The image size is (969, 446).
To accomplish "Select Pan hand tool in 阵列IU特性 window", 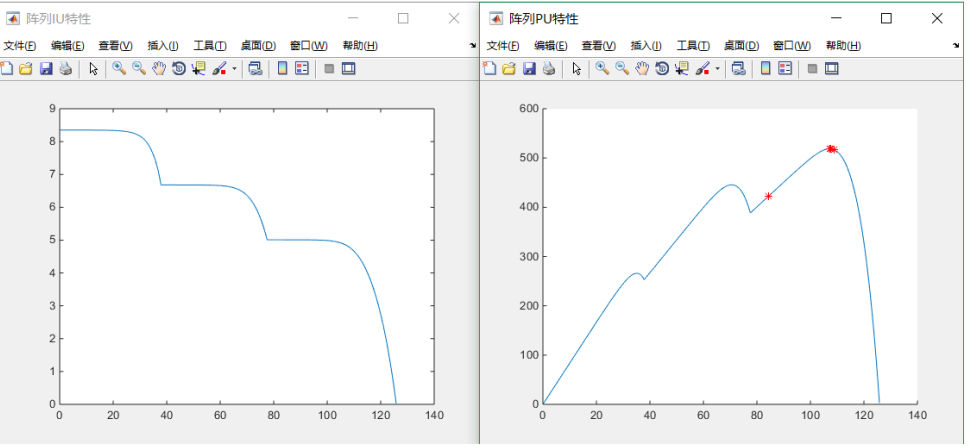I will [159, 69].
